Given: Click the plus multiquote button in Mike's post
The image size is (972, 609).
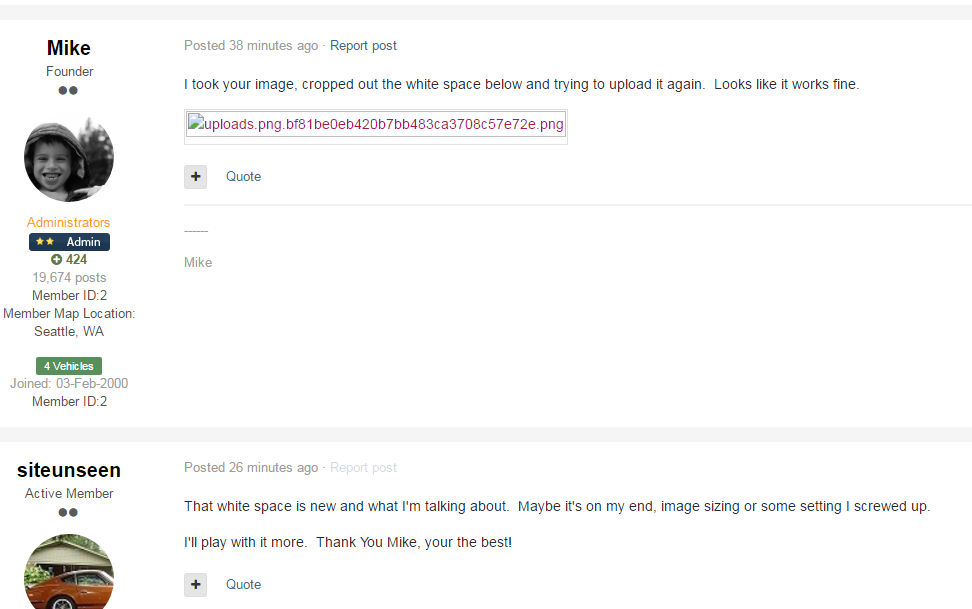Looking at the screenshot, I should click(x=195, y=177).
